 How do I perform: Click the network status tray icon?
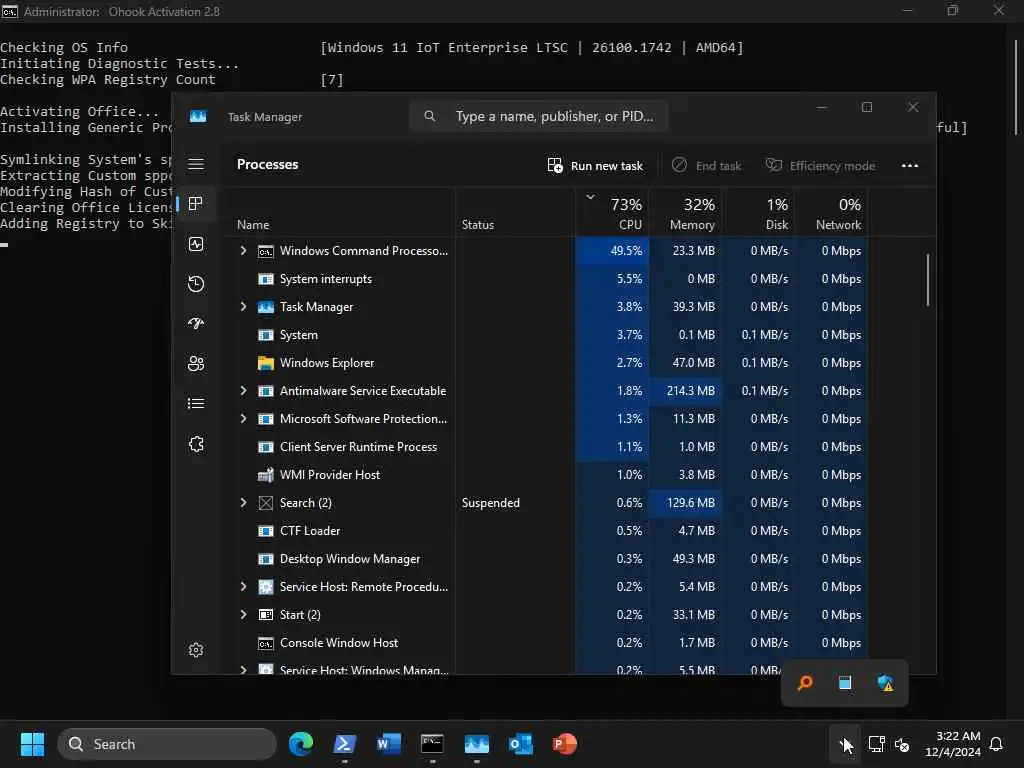tap(876, 744)
